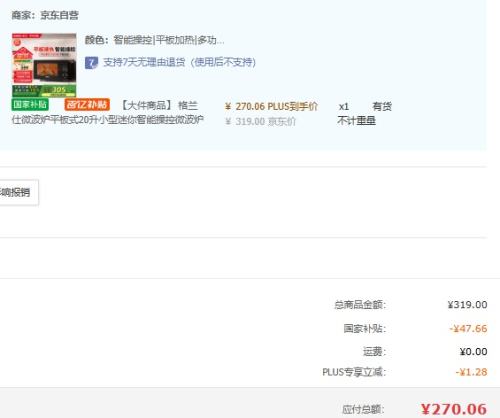Click the 有货 stock status
Screen dimensions: 500x418
click(x=382, y=107)
